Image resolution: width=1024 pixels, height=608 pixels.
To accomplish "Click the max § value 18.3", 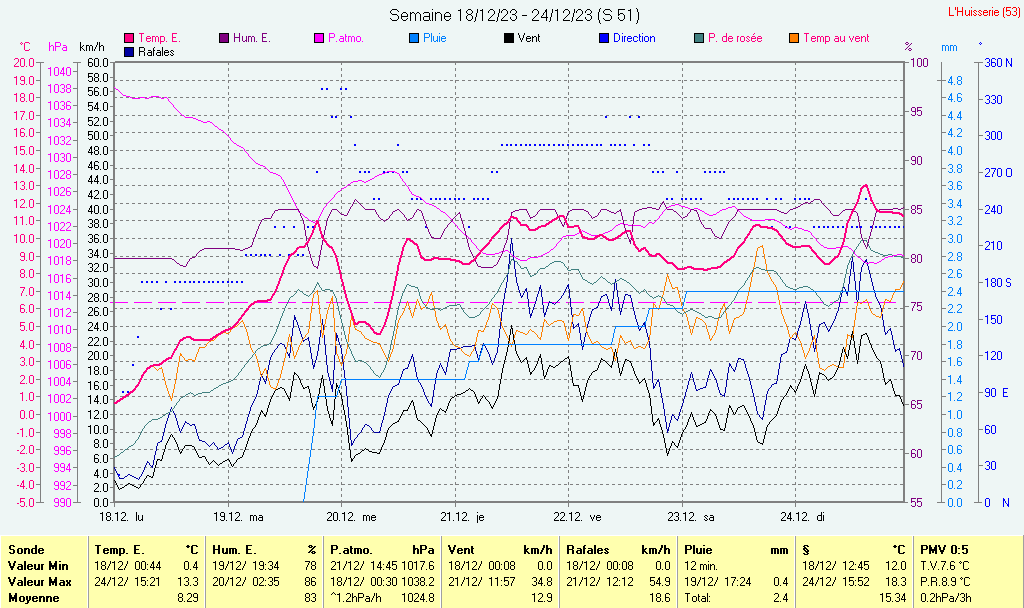I will (x=895, y=582).
